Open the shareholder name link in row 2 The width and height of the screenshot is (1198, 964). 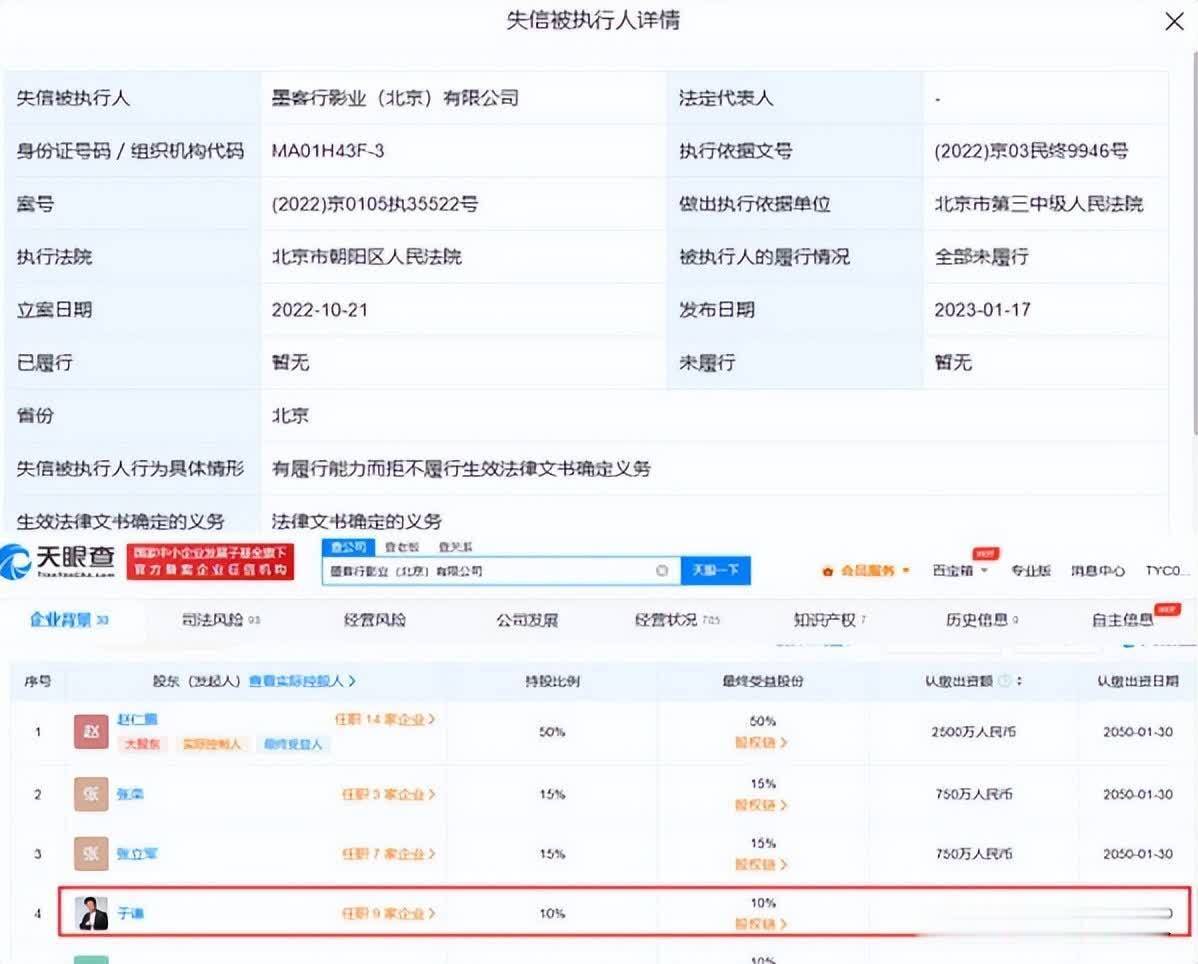point(130,794)
